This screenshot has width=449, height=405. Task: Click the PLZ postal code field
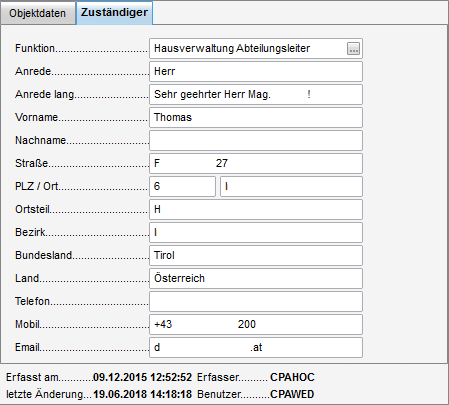click(182, 187)
